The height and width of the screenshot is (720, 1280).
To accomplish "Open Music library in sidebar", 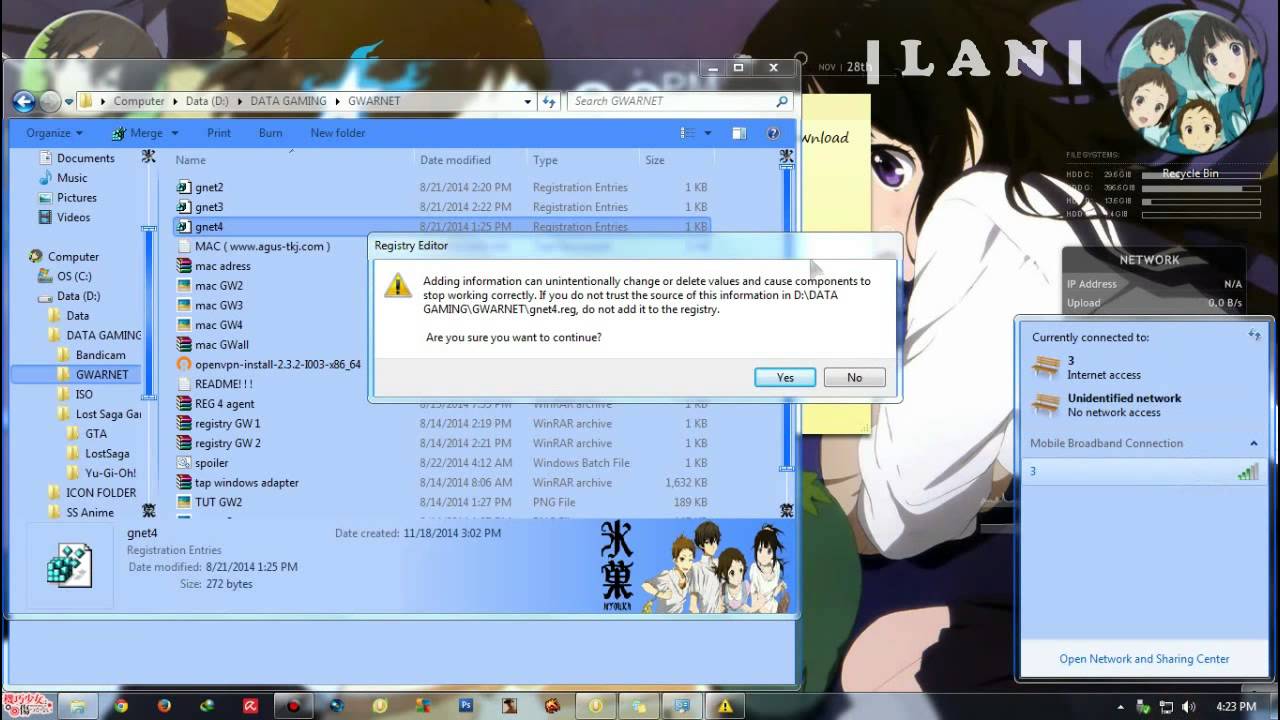I will [x=72, y=178].
